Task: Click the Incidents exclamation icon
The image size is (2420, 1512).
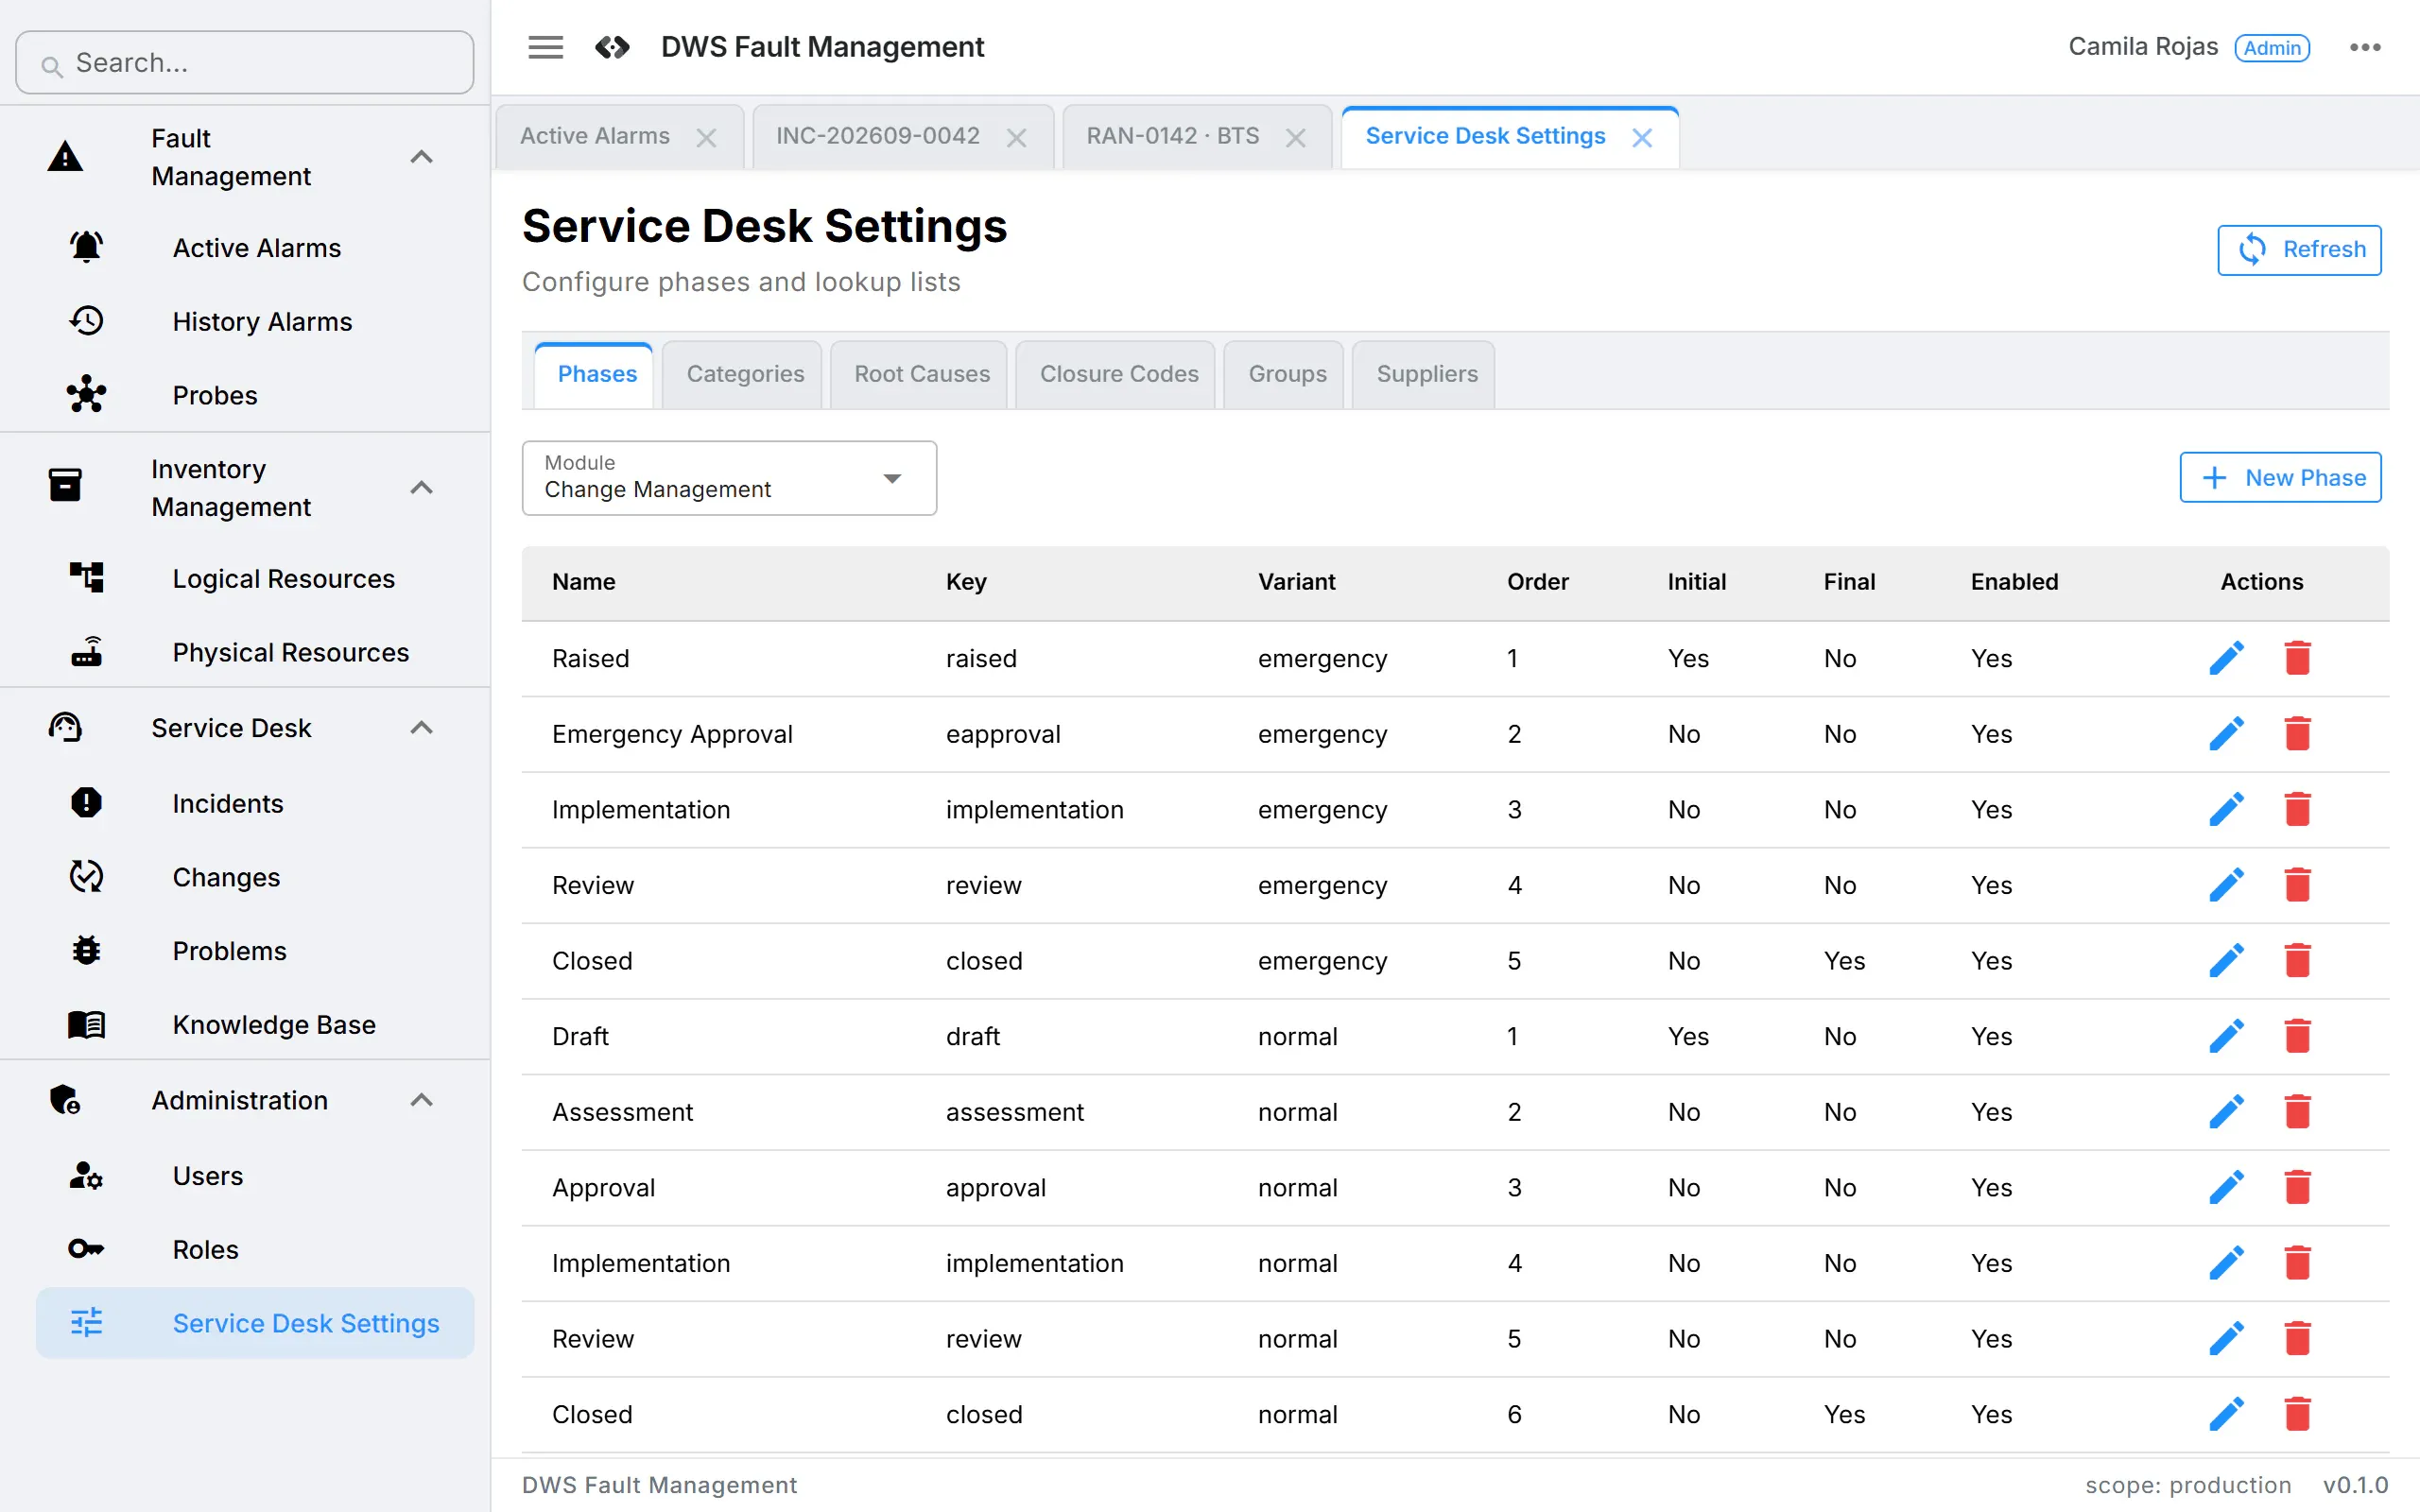Action: 86,803
